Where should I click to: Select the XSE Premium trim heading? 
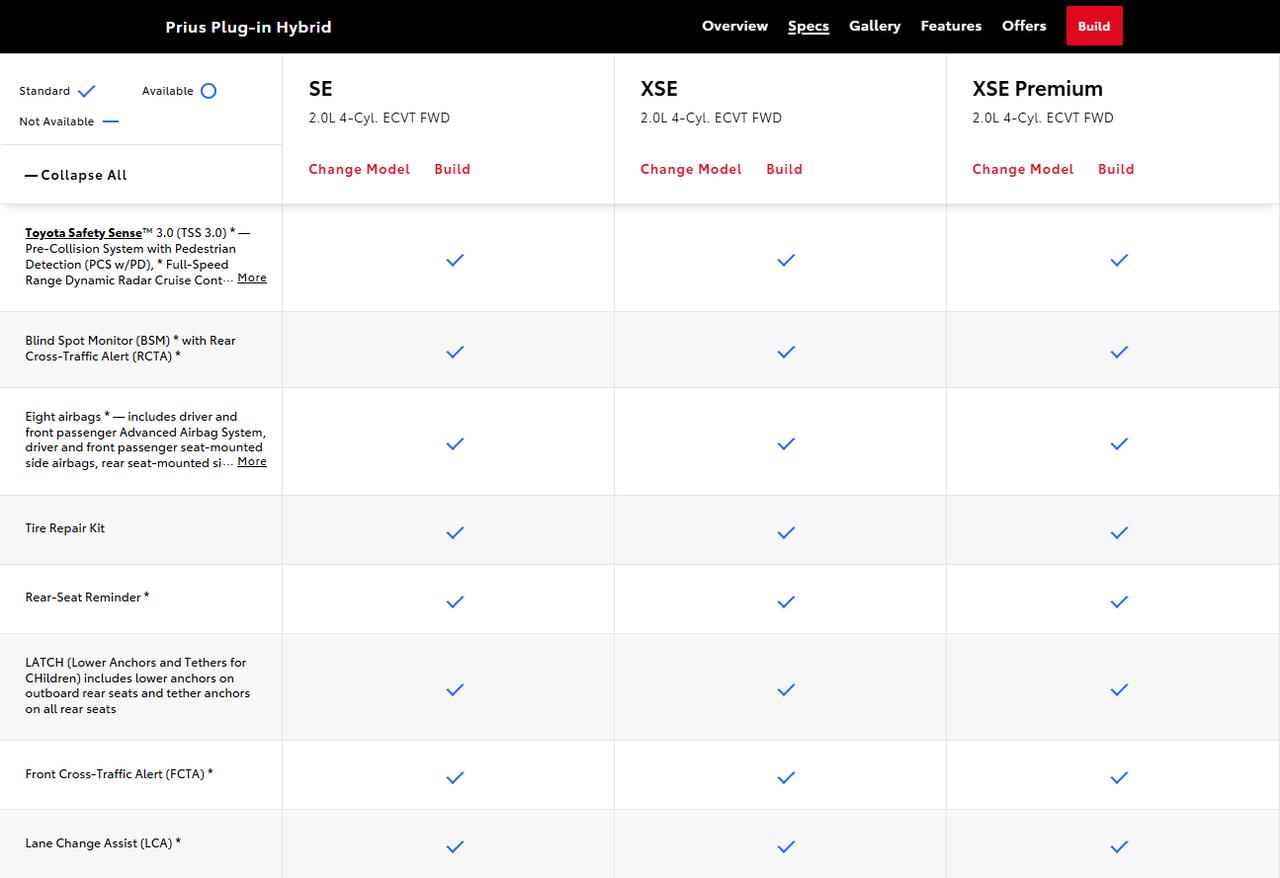pos(1037,88)
